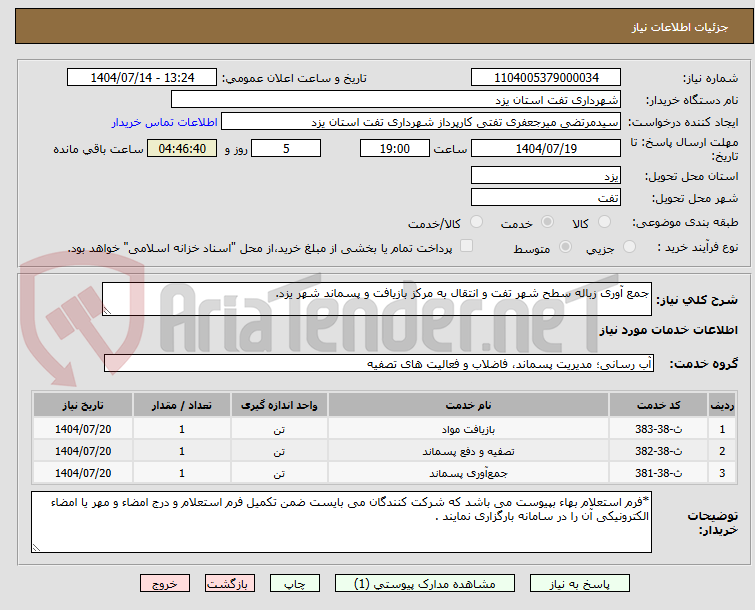Click the announcement date field 1404/07/14 - 13:24
Screen dimensions: 755x610
coord(142,78)
